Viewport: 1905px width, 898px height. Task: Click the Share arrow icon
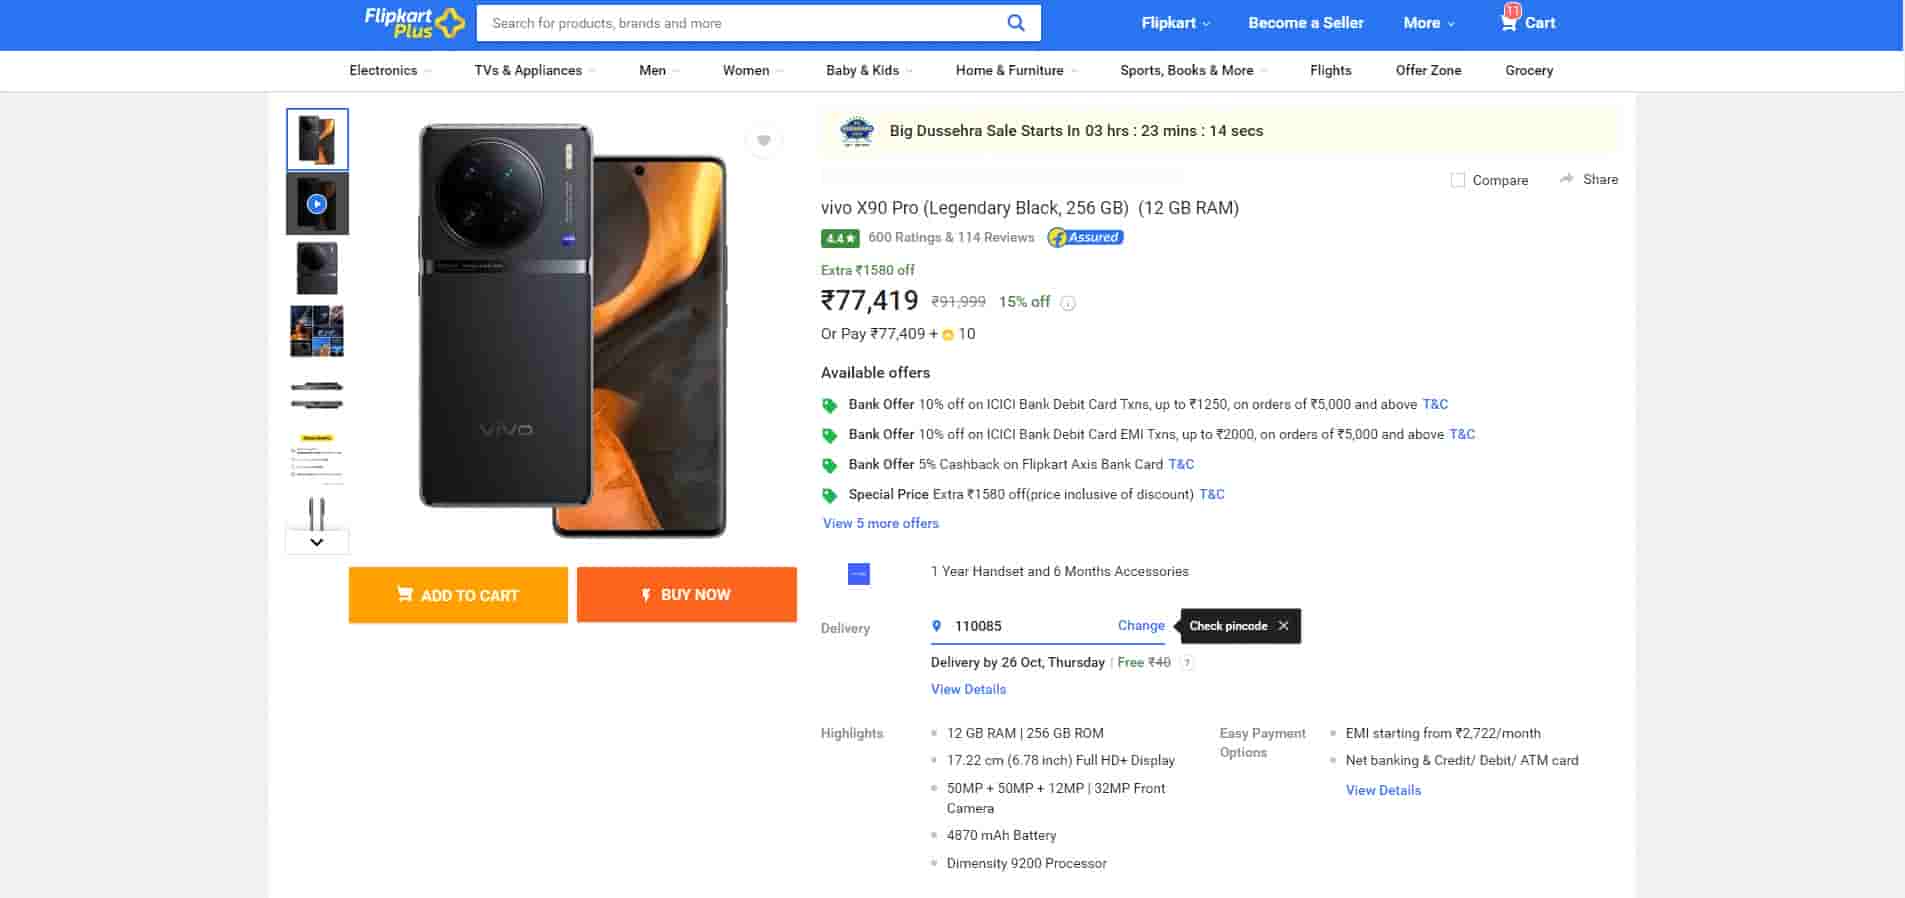click(x=1566, y=179)
